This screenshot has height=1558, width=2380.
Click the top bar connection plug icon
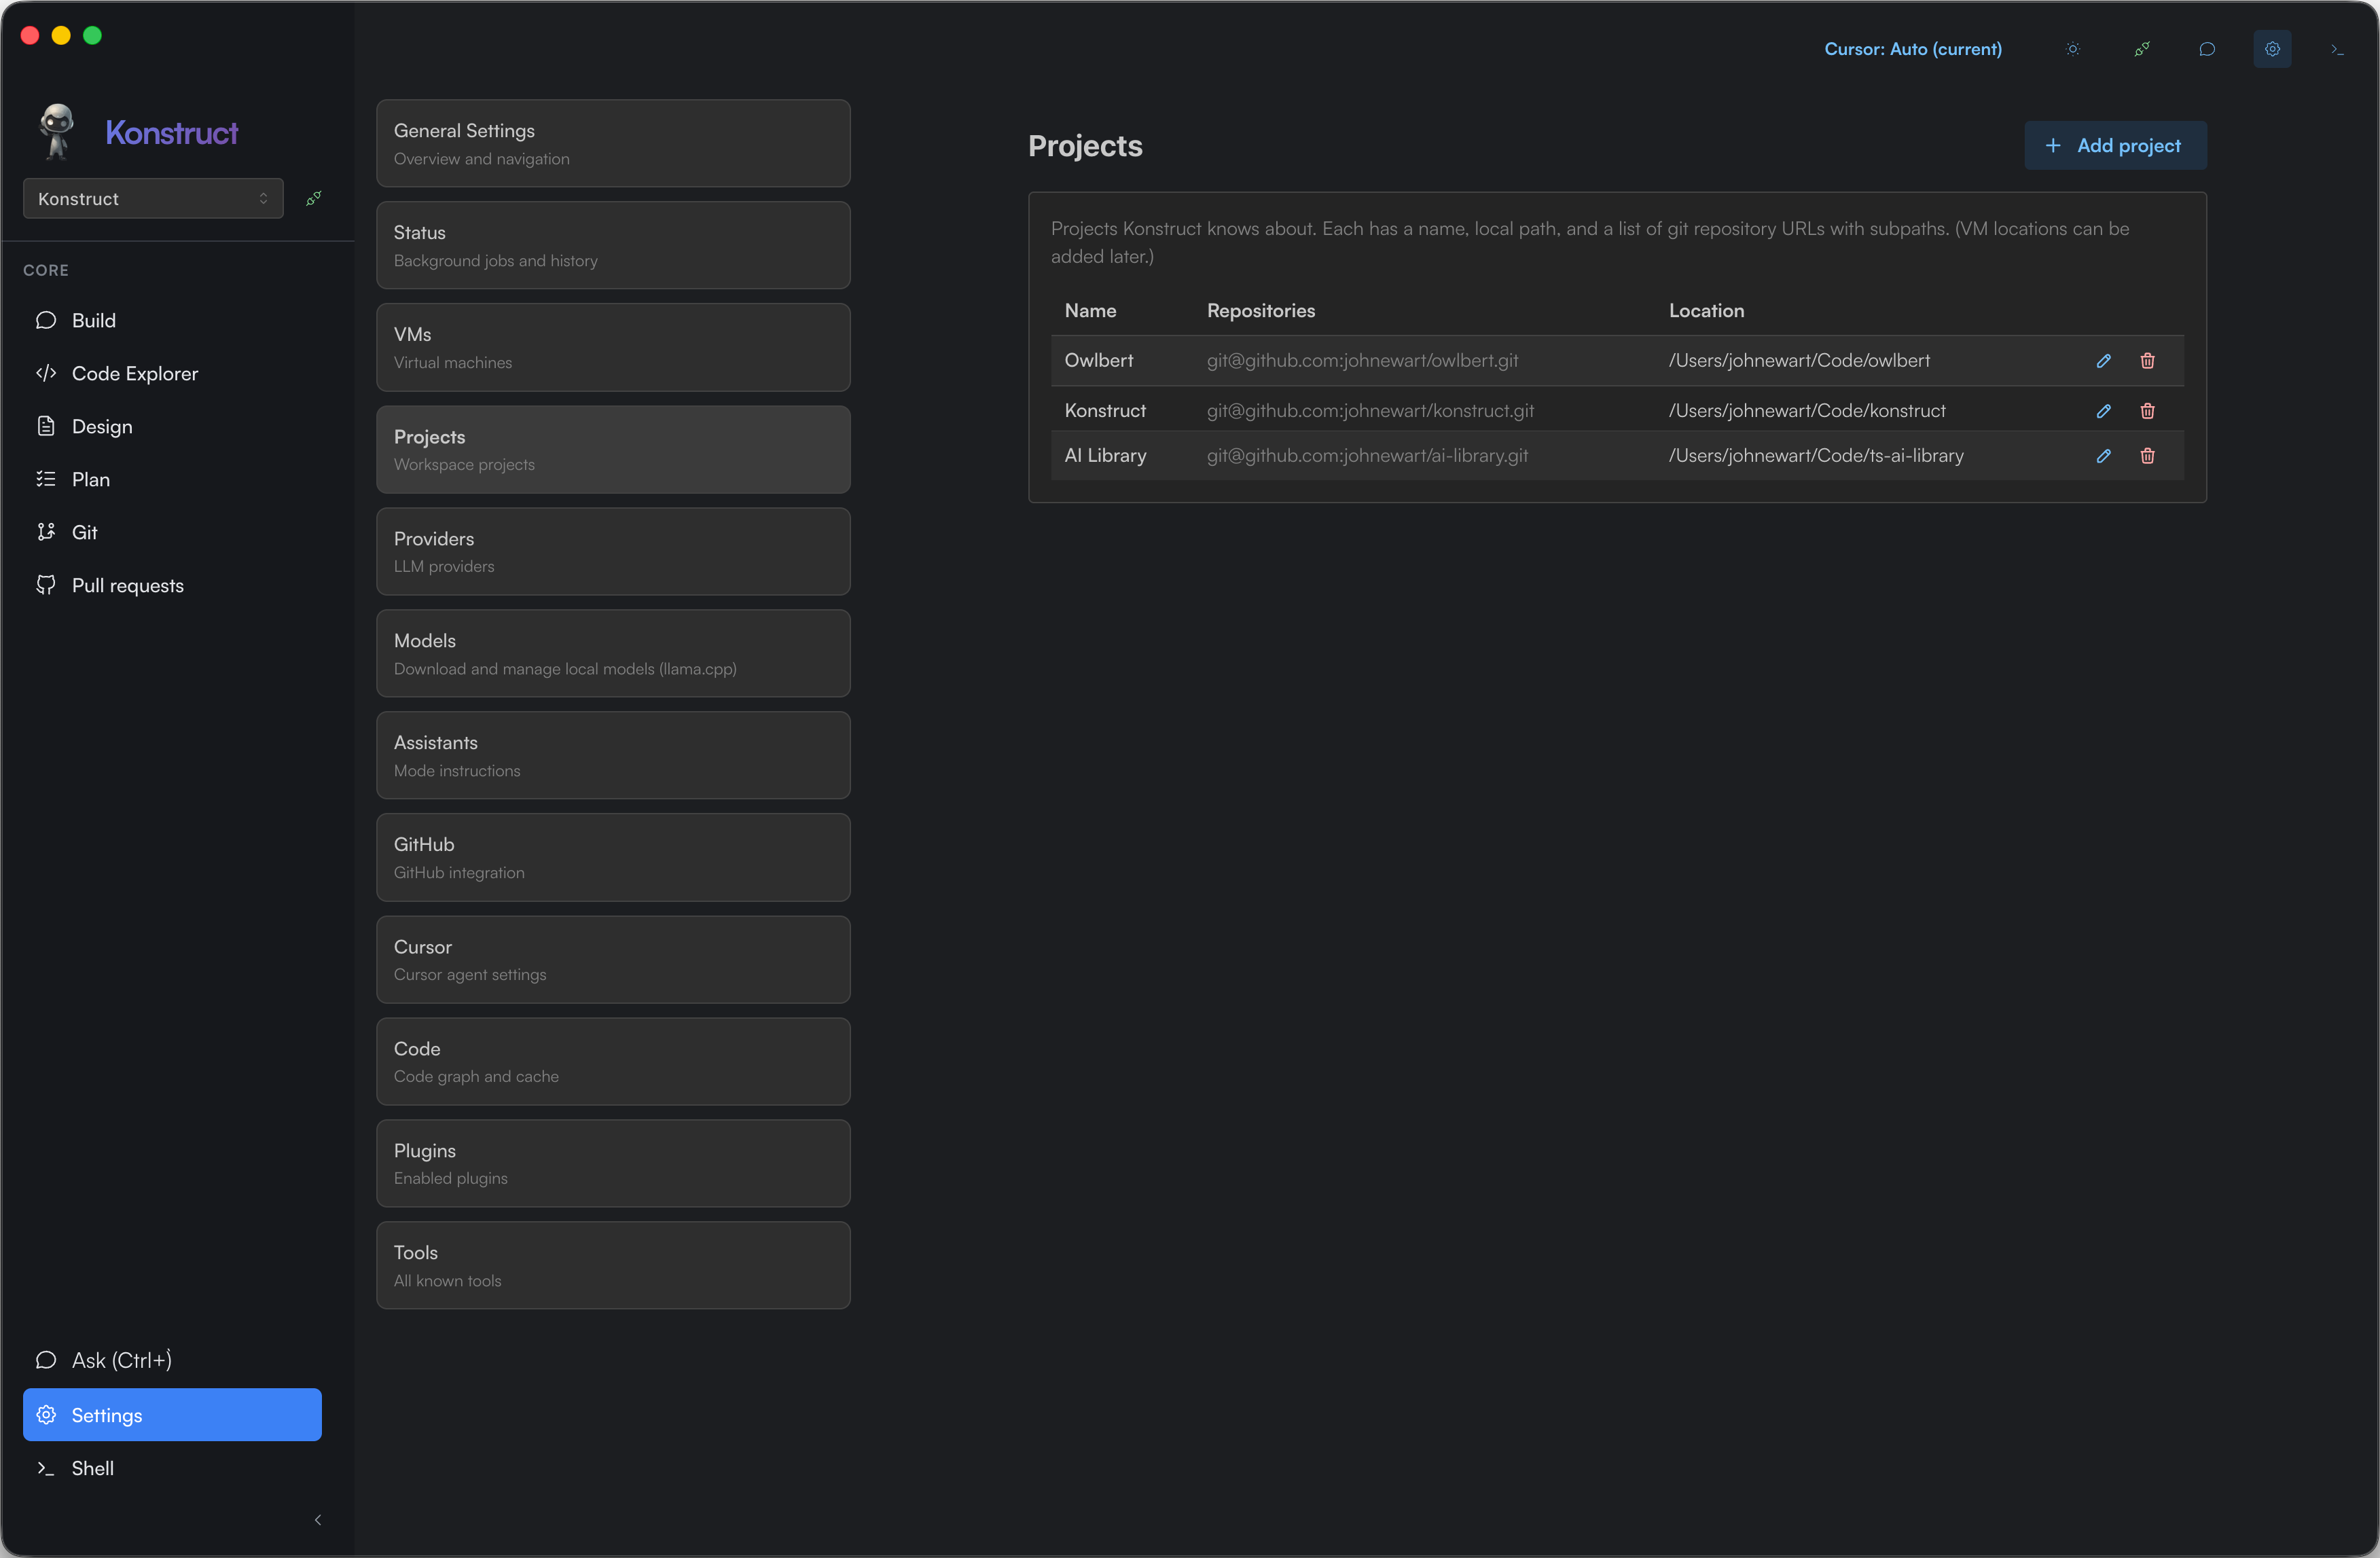click(2141, 49)
